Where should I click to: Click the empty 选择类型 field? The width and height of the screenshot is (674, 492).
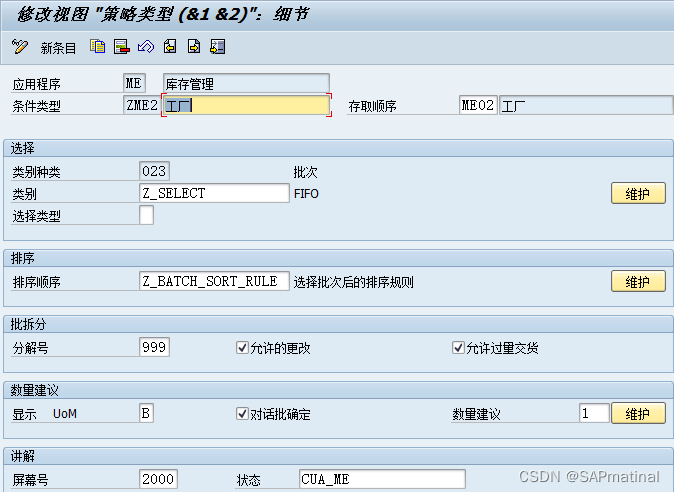[147, 215]
